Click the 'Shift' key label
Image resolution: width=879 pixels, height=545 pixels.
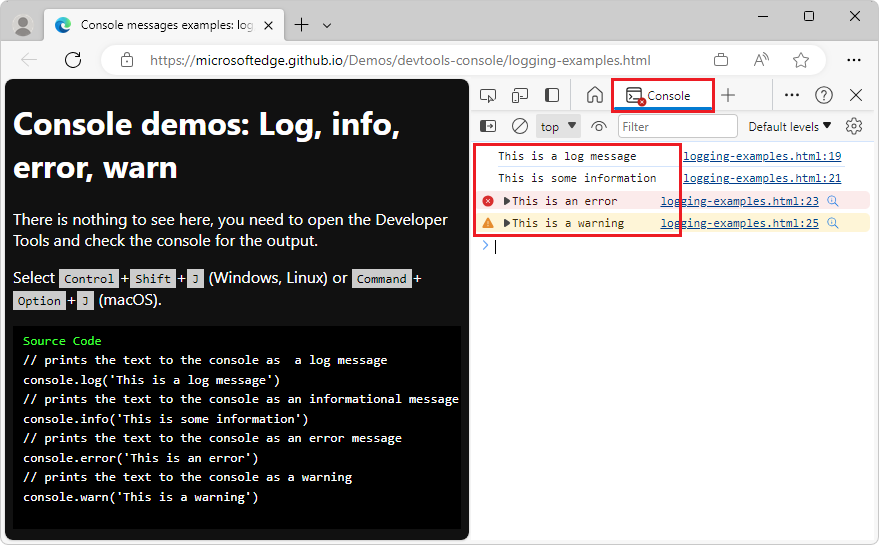(x=153, y=279)
